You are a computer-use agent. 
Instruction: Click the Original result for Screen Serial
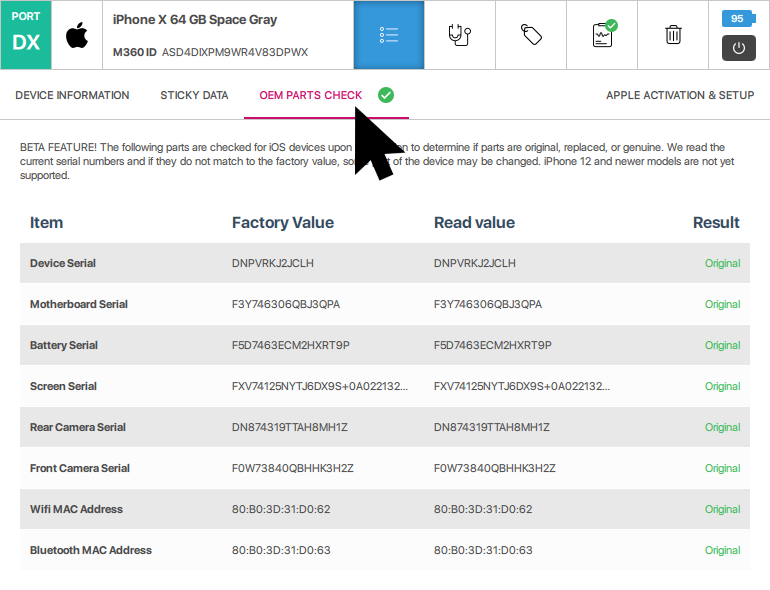[722, 386]
